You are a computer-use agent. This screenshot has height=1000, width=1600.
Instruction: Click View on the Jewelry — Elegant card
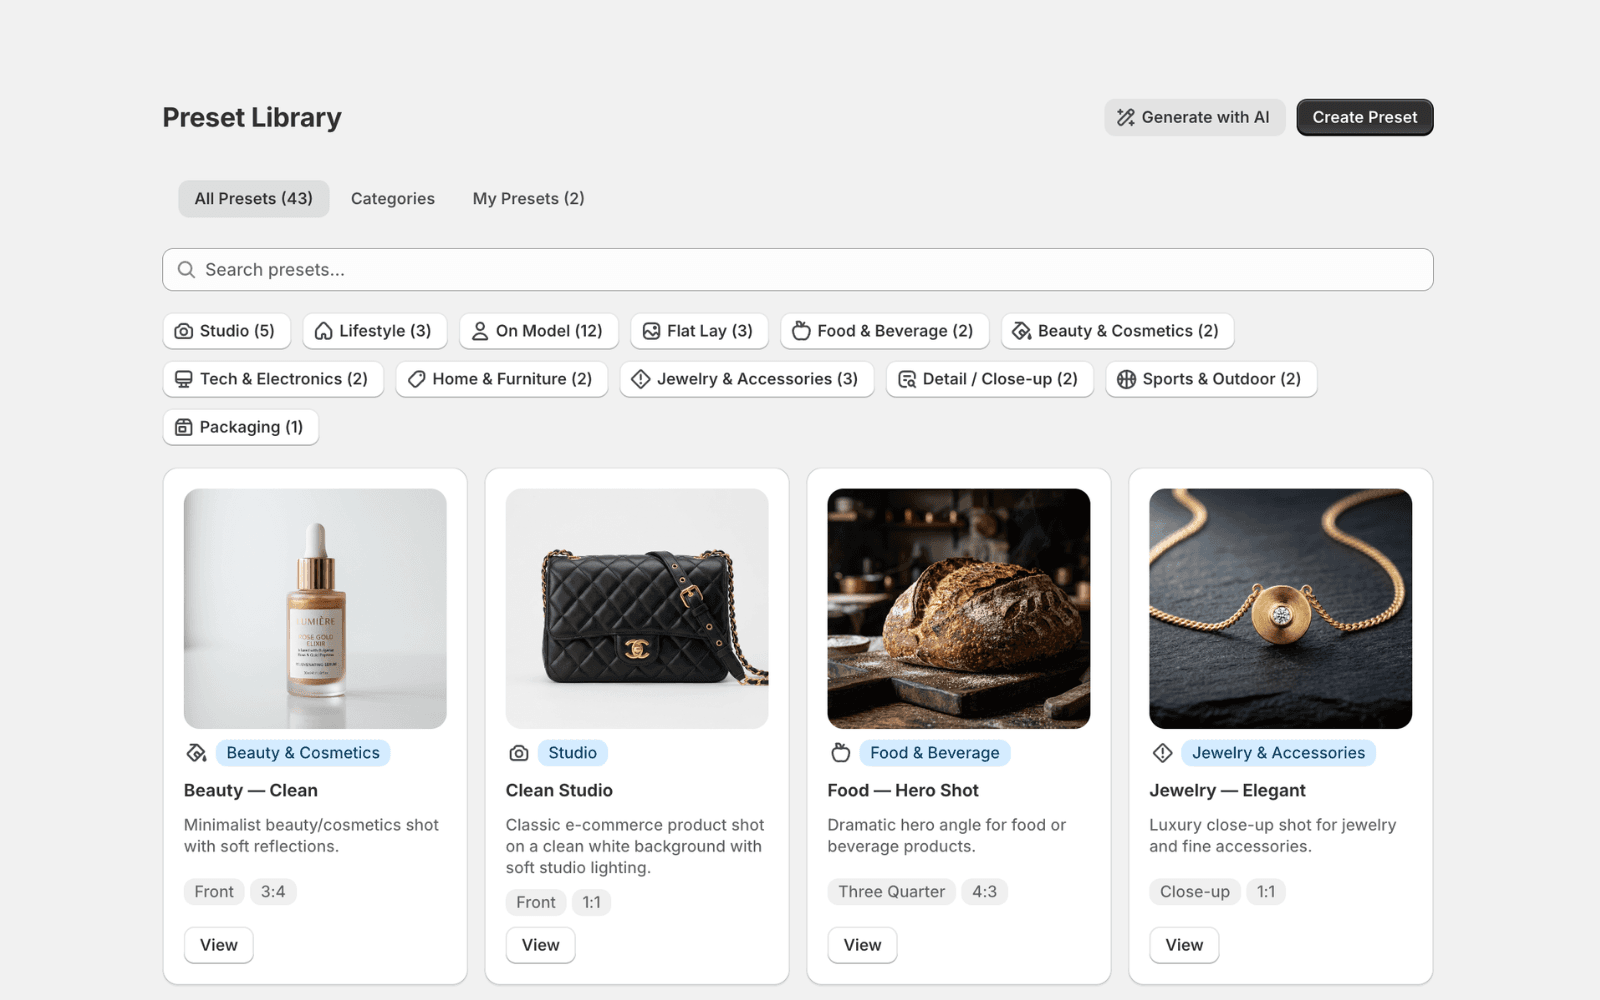(x=1183, y=945)
